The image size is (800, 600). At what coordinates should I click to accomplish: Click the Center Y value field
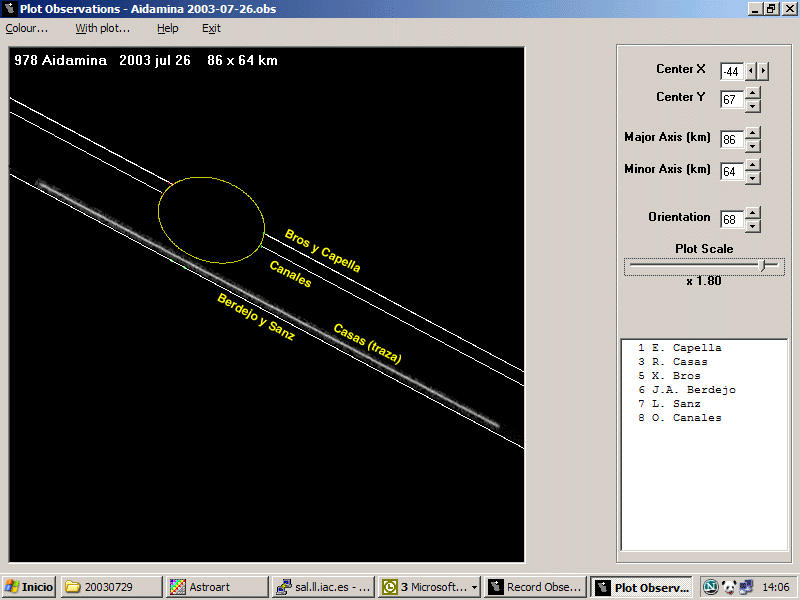tap(732, 99)
